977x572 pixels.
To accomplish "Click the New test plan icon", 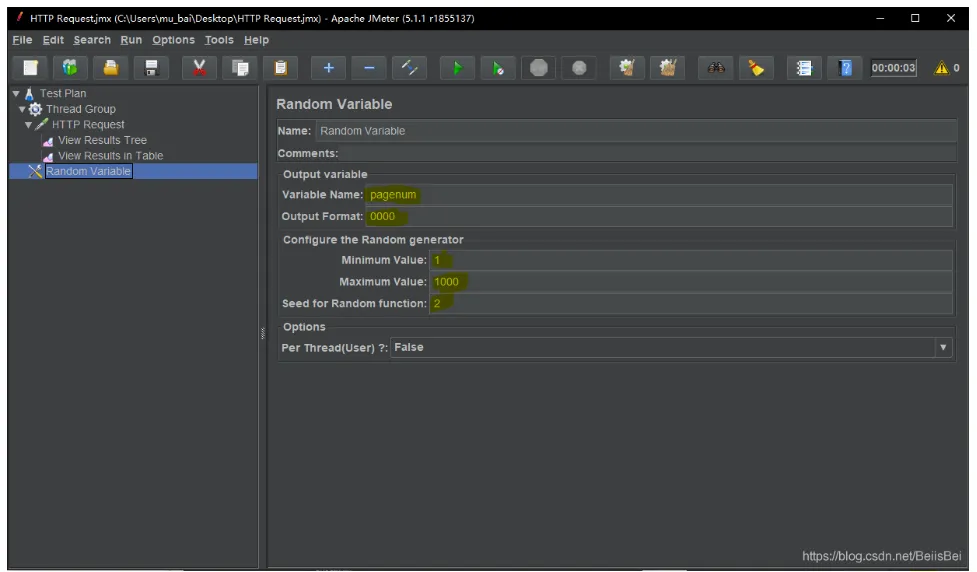I will coord(31,68).
